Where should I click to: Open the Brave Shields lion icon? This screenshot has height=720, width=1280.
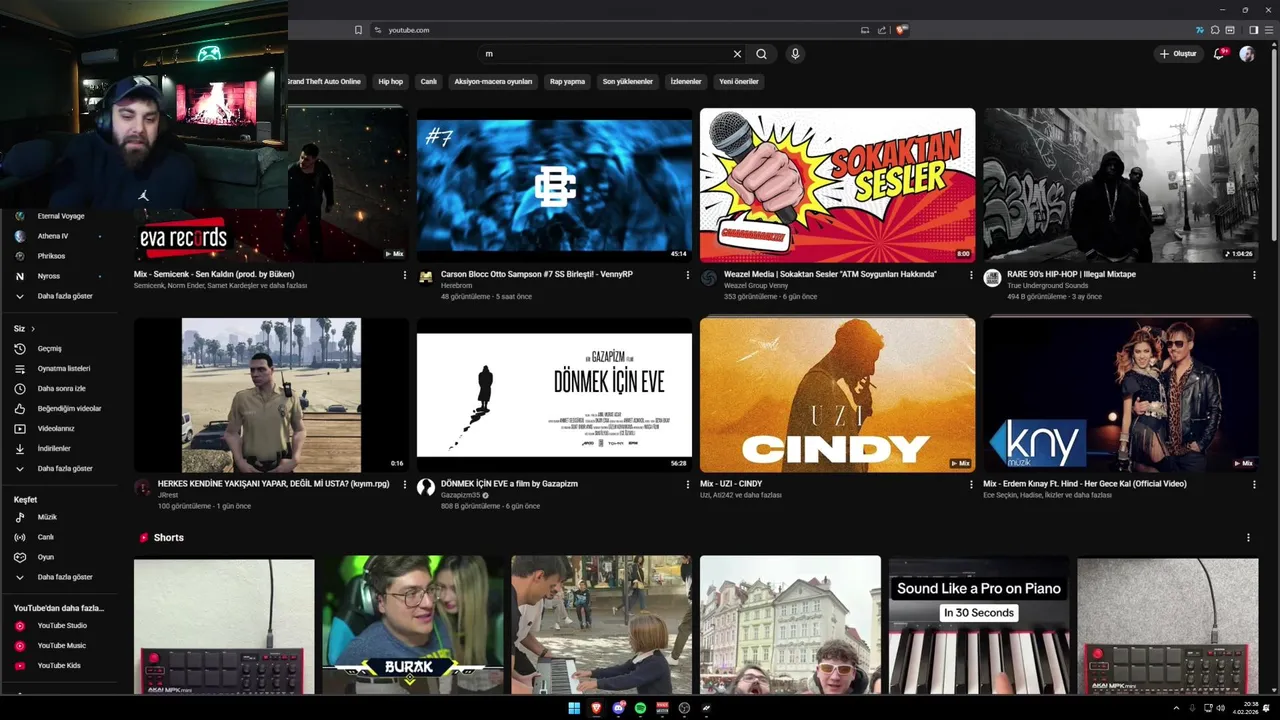tap(901, 30)
